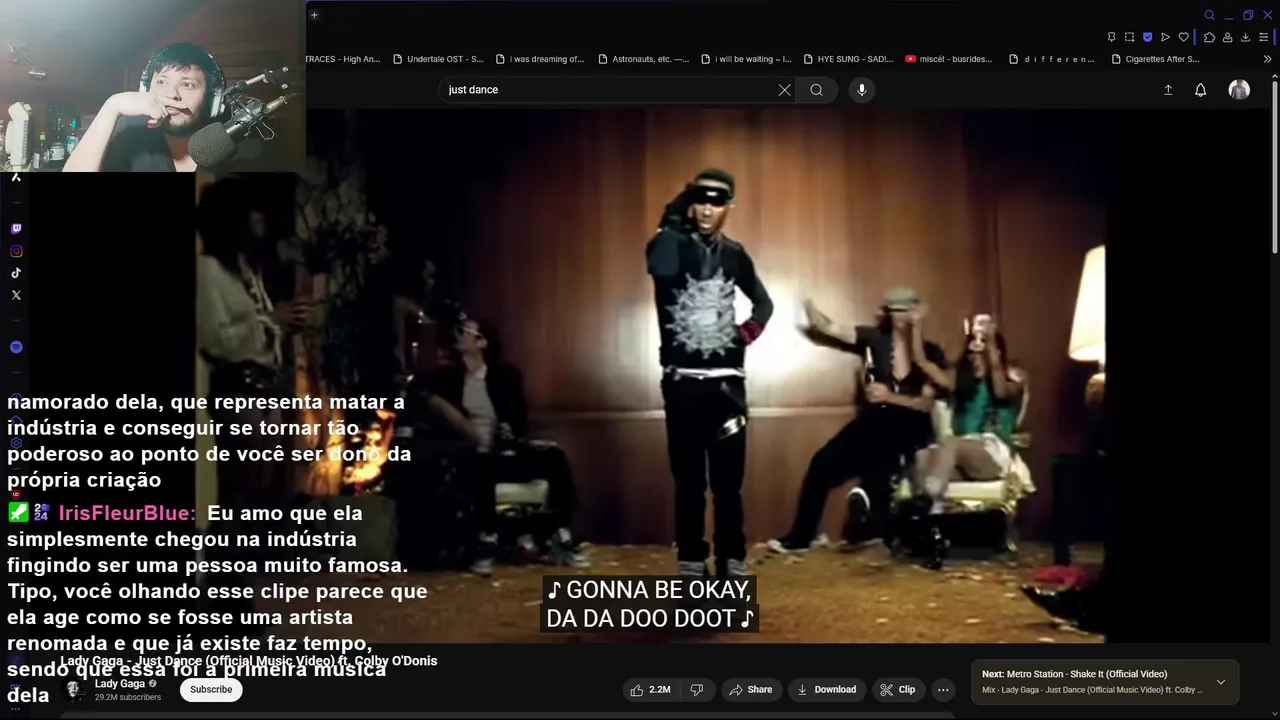Click the Clip button
This screenshot has width=1280, height=720.
tap(898, 689)
